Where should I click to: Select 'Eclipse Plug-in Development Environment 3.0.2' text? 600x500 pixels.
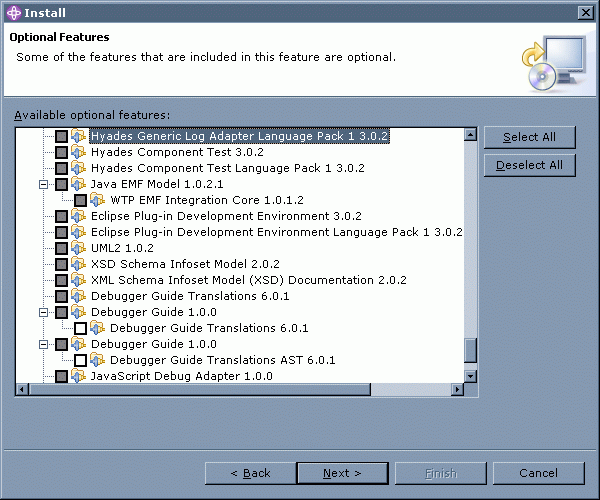point(226,217)
